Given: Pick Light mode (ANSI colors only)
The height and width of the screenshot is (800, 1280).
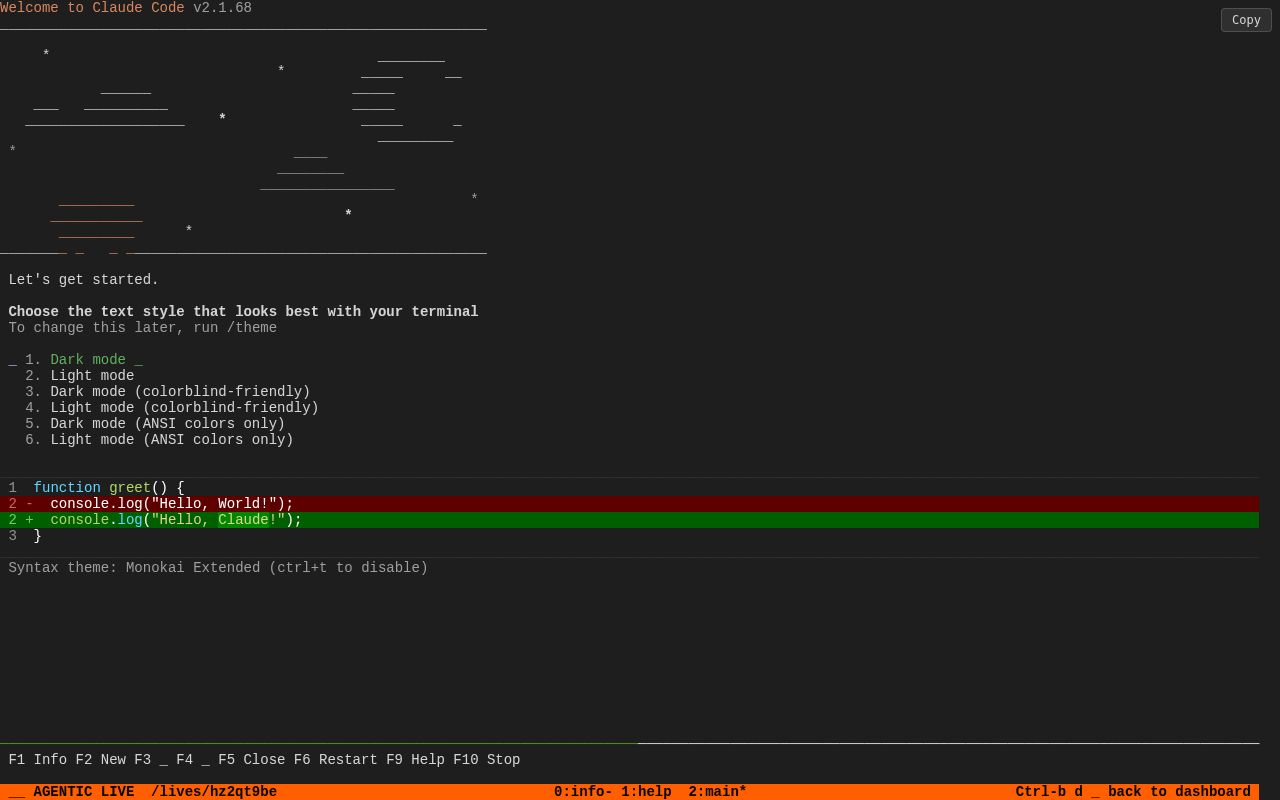Looking at the screenshot, I should point(172,440).
